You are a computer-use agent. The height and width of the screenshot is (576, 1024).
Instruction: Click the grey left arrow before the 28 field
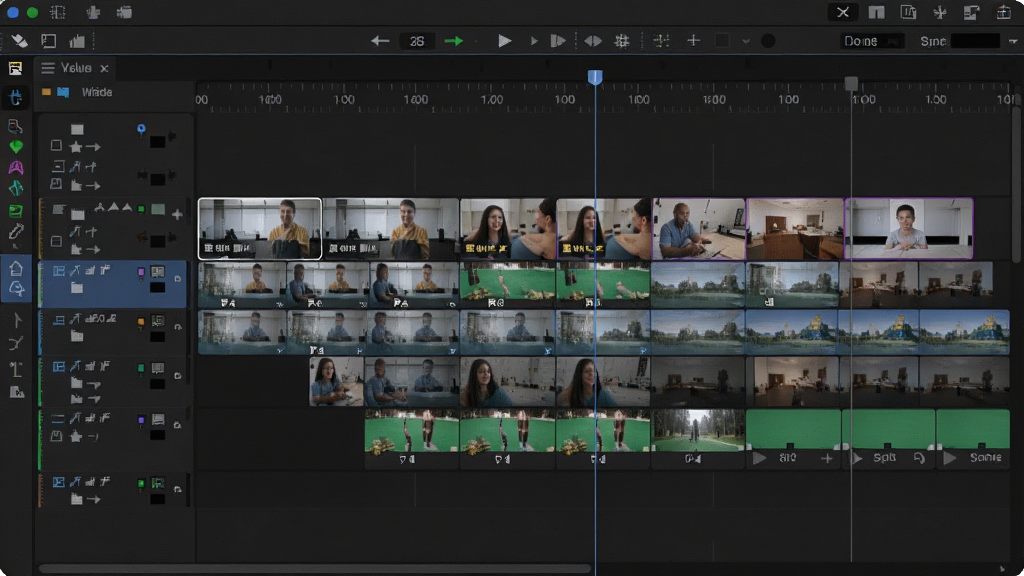(380, 41)
